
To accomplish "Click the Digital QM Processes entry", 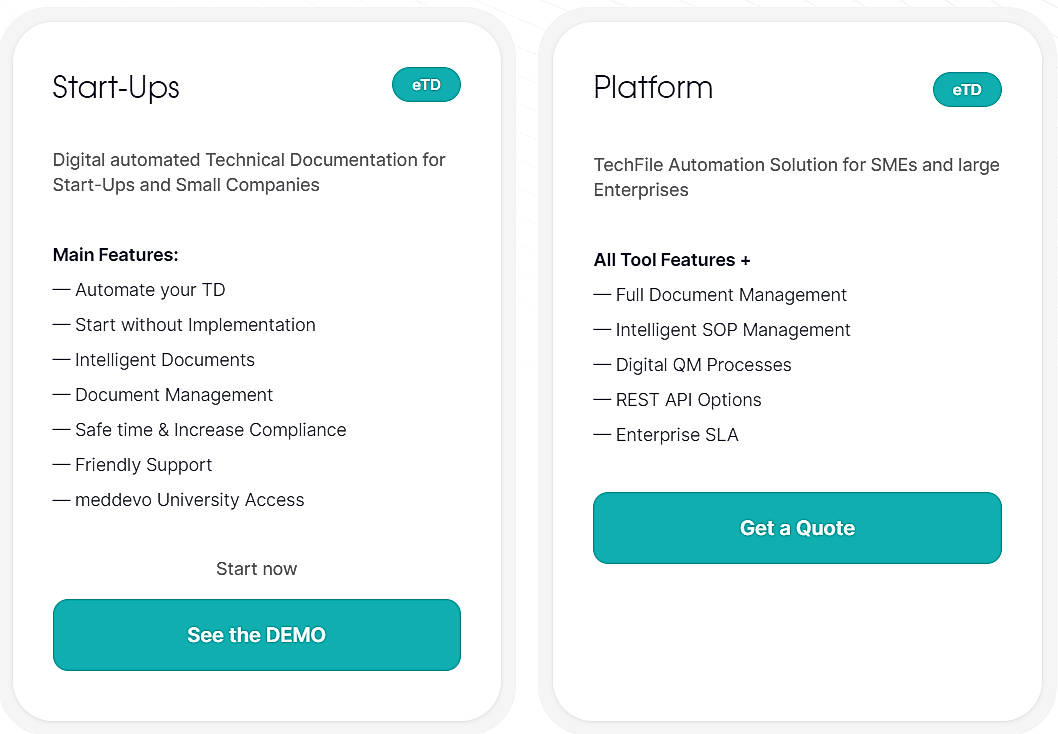I will click(692, 365).
